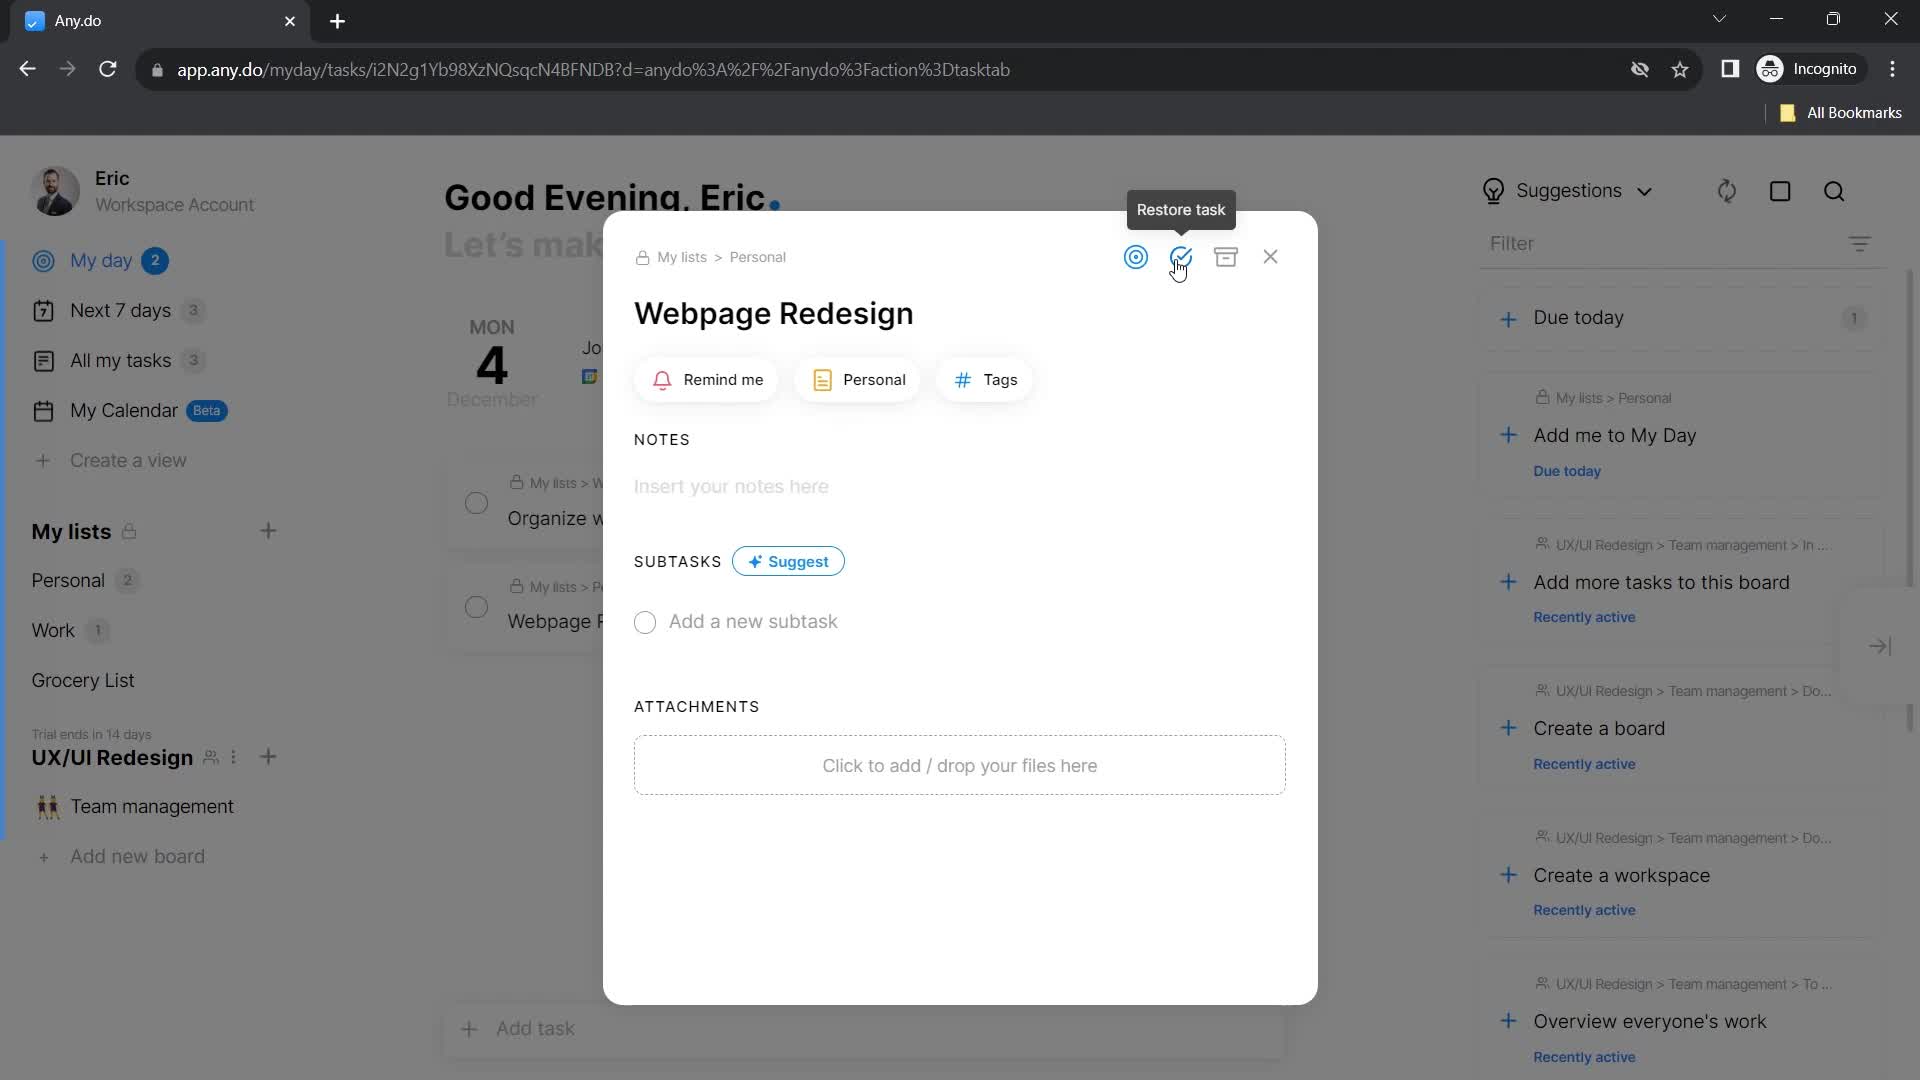
Task: Click Suggest subtasks button
Action: (x=789, y=560)
